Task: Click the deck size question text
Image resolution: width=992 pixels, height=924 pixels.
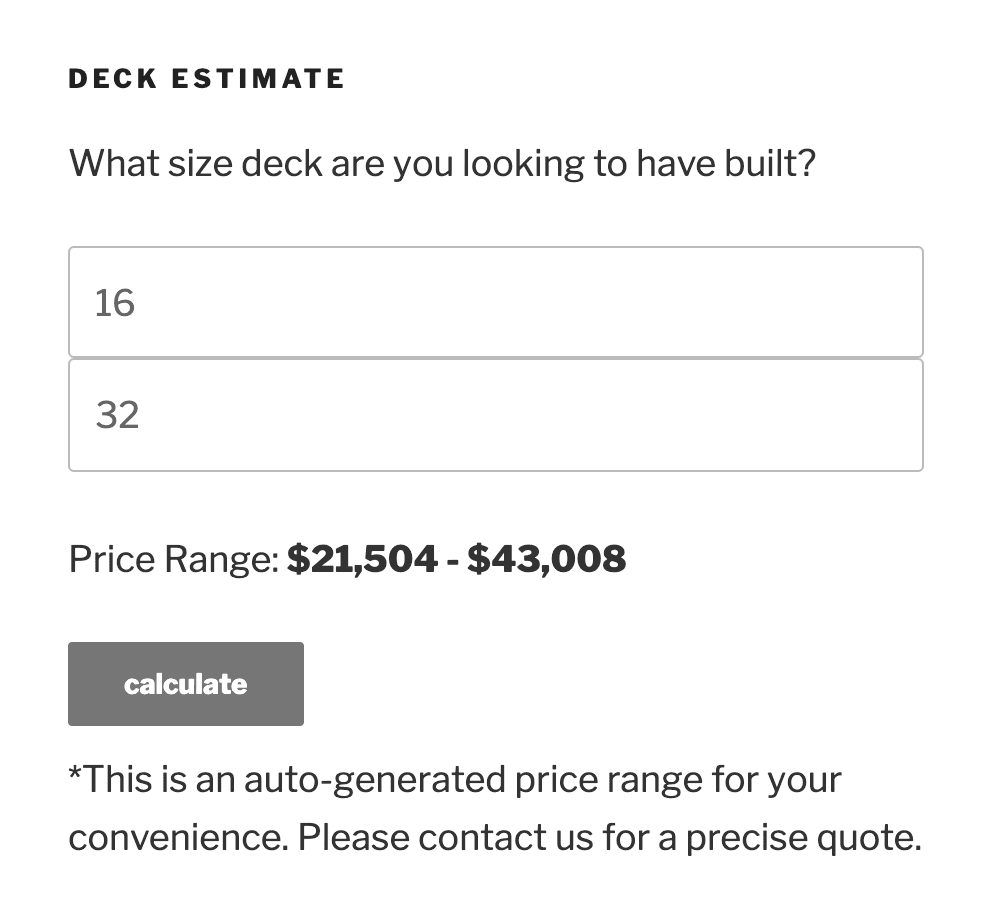Action: click(441, 162)
